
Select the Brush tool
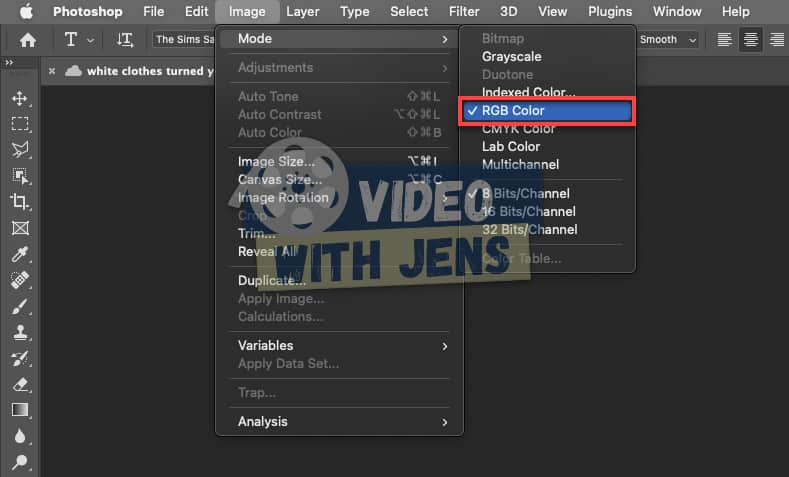point(20,306)
